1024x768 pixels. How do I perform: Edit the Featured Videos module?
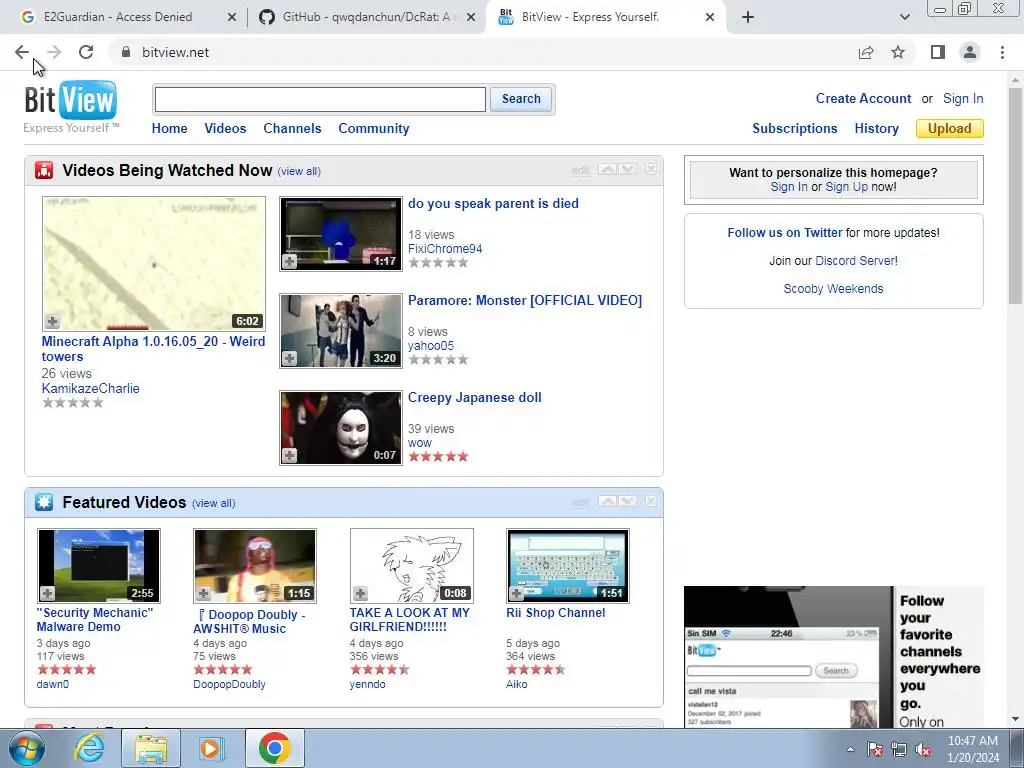pos(581,502)
